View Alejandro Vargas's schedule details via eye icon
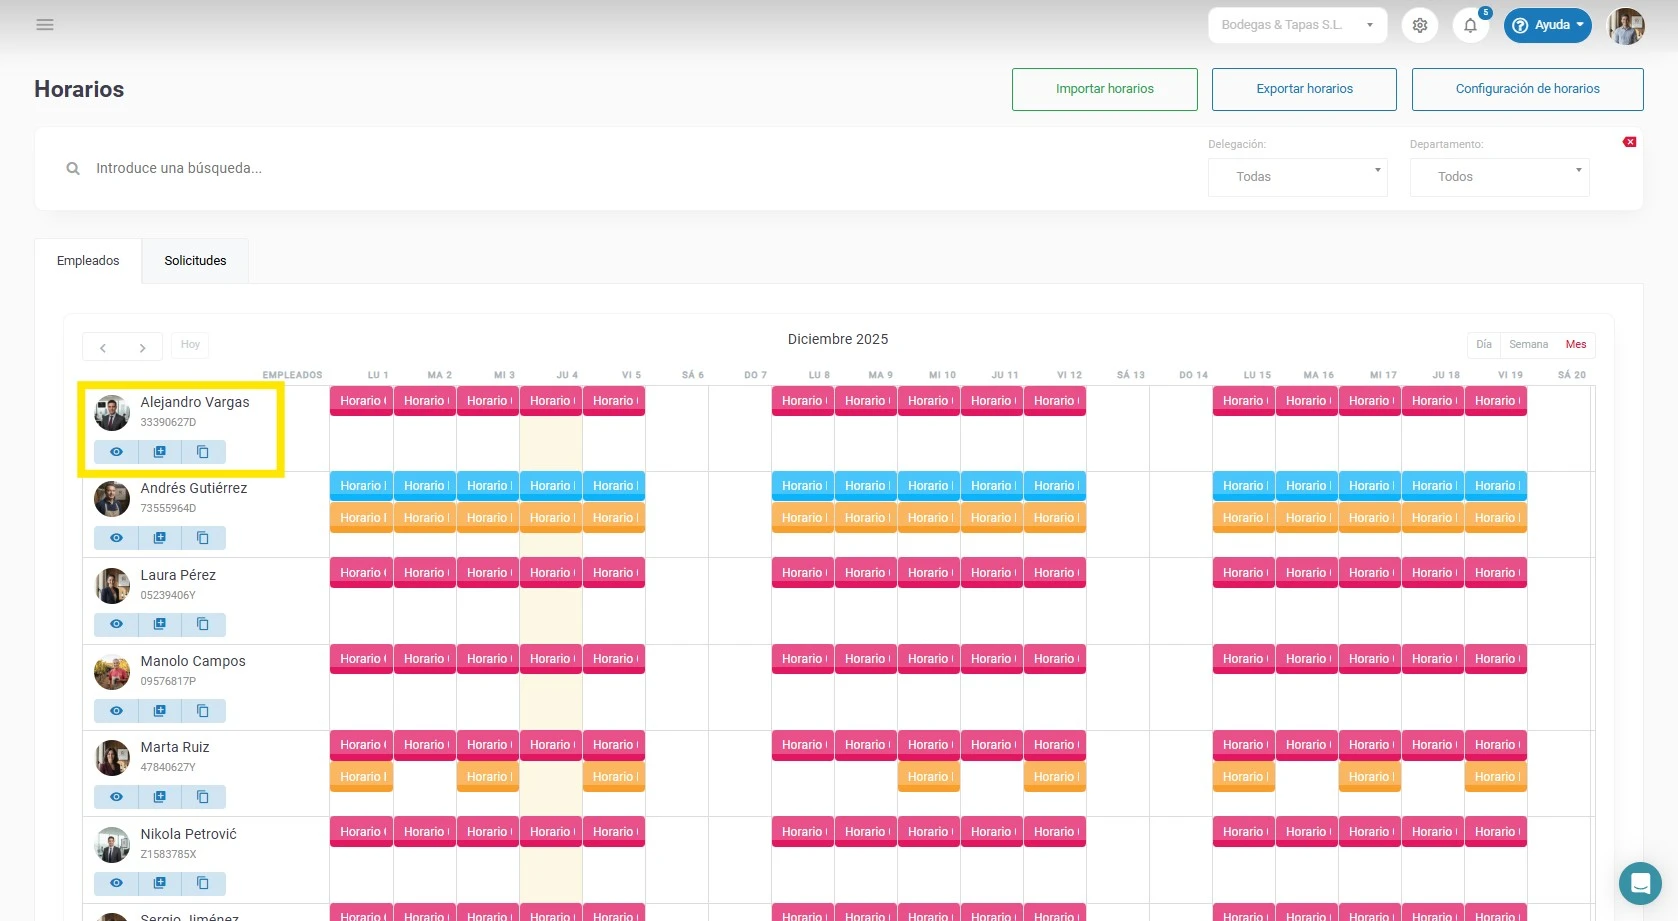The height and width of the screenshot is (921, 1678). (116, 452)
